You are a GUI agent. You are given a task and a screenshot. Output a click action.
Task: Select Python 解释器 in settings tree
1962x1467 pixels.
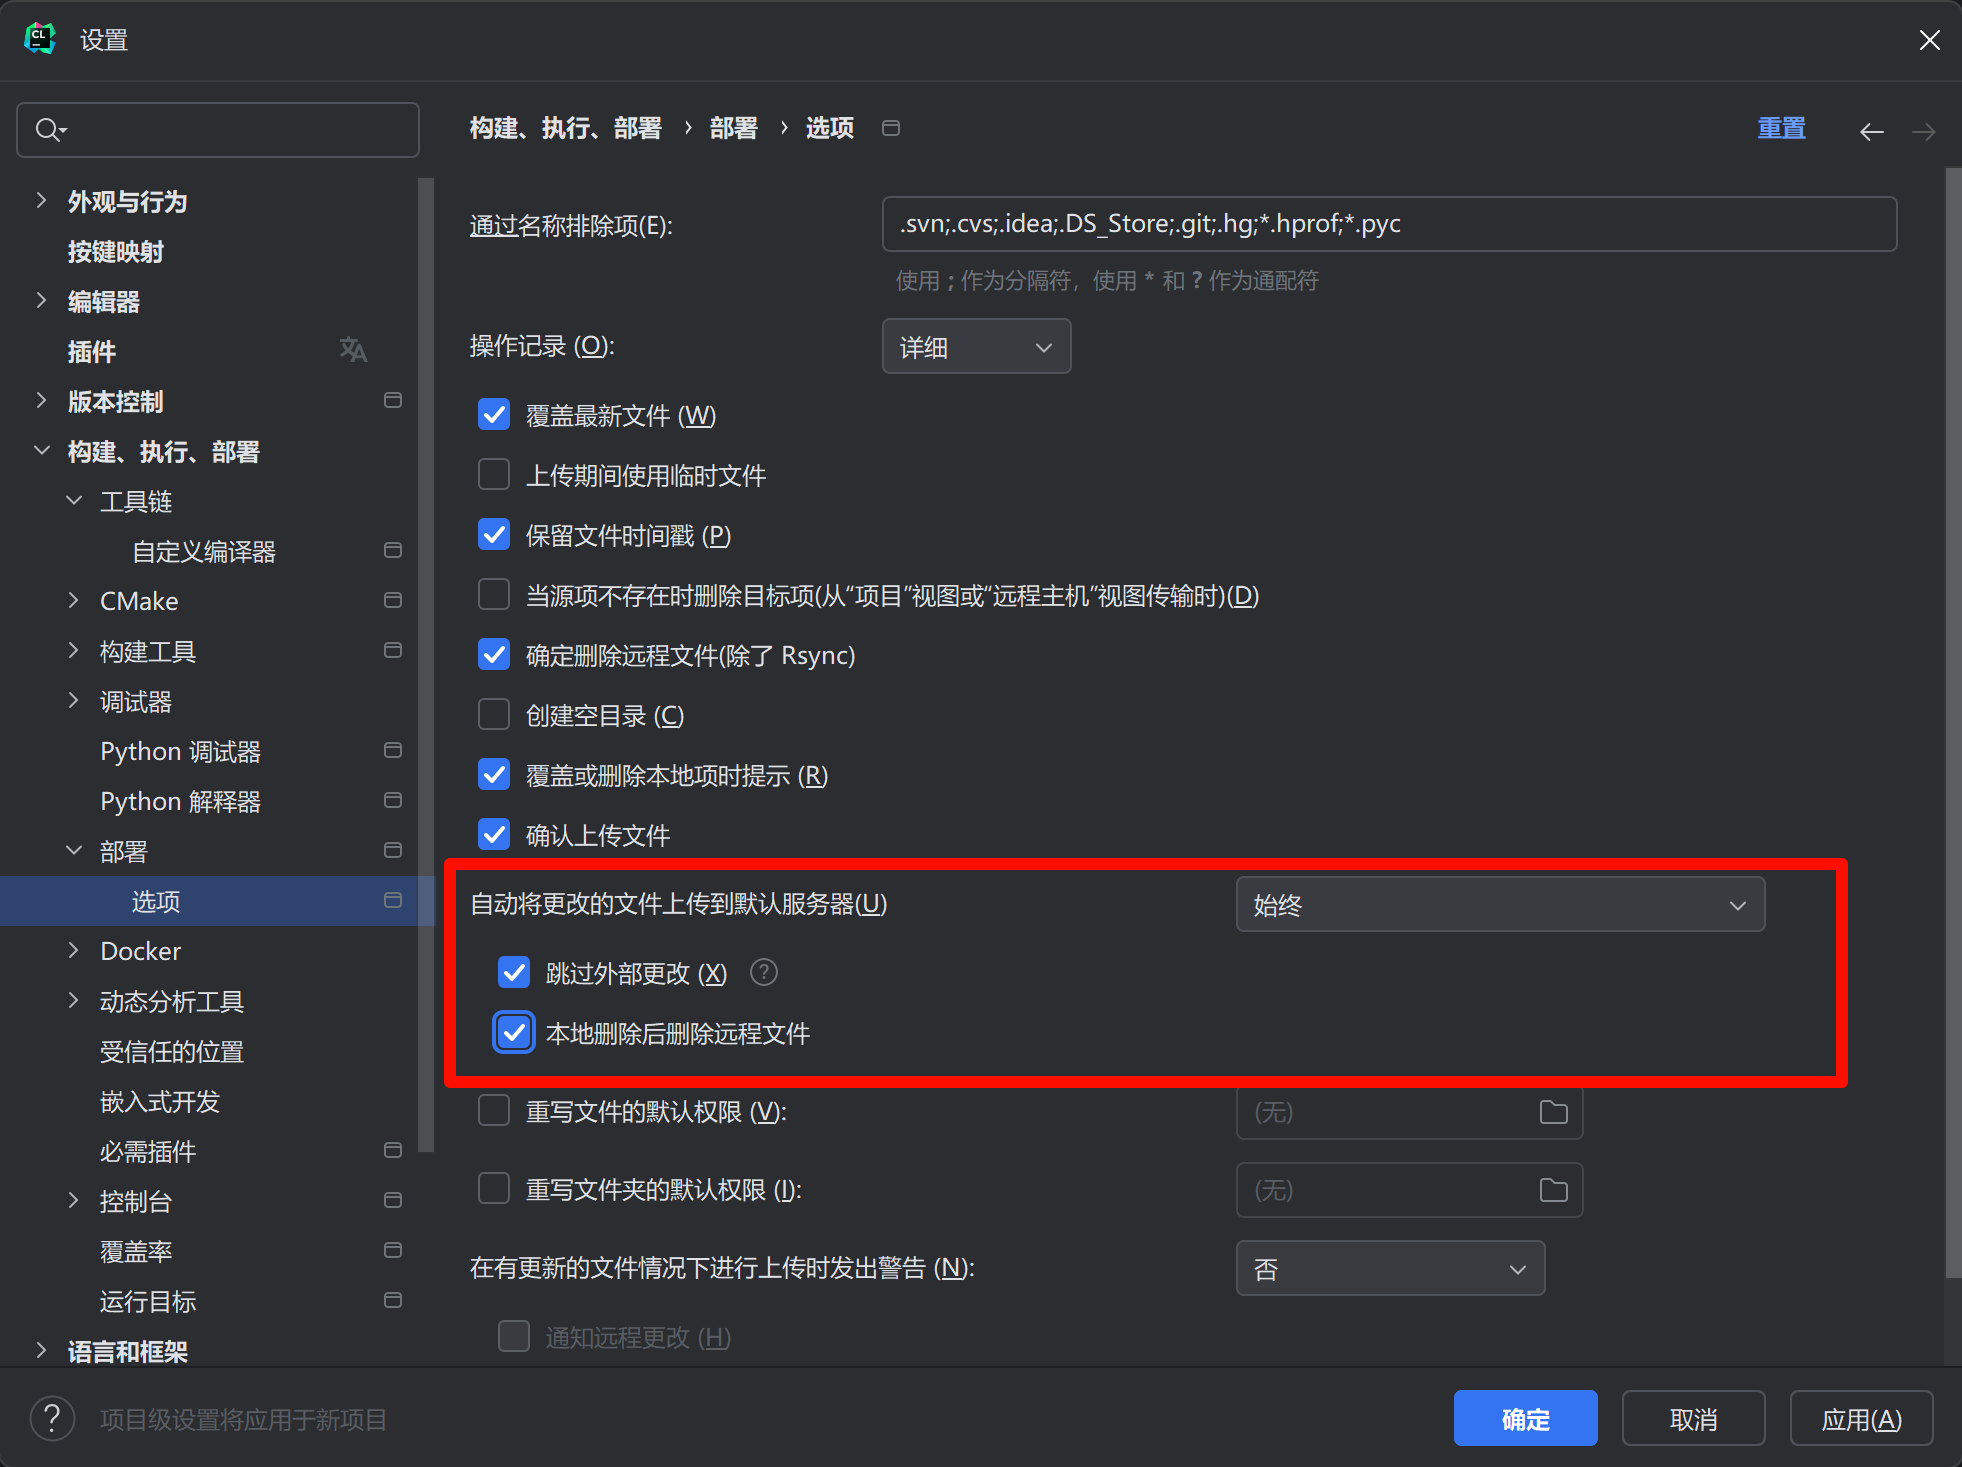(x=180, y=801)
